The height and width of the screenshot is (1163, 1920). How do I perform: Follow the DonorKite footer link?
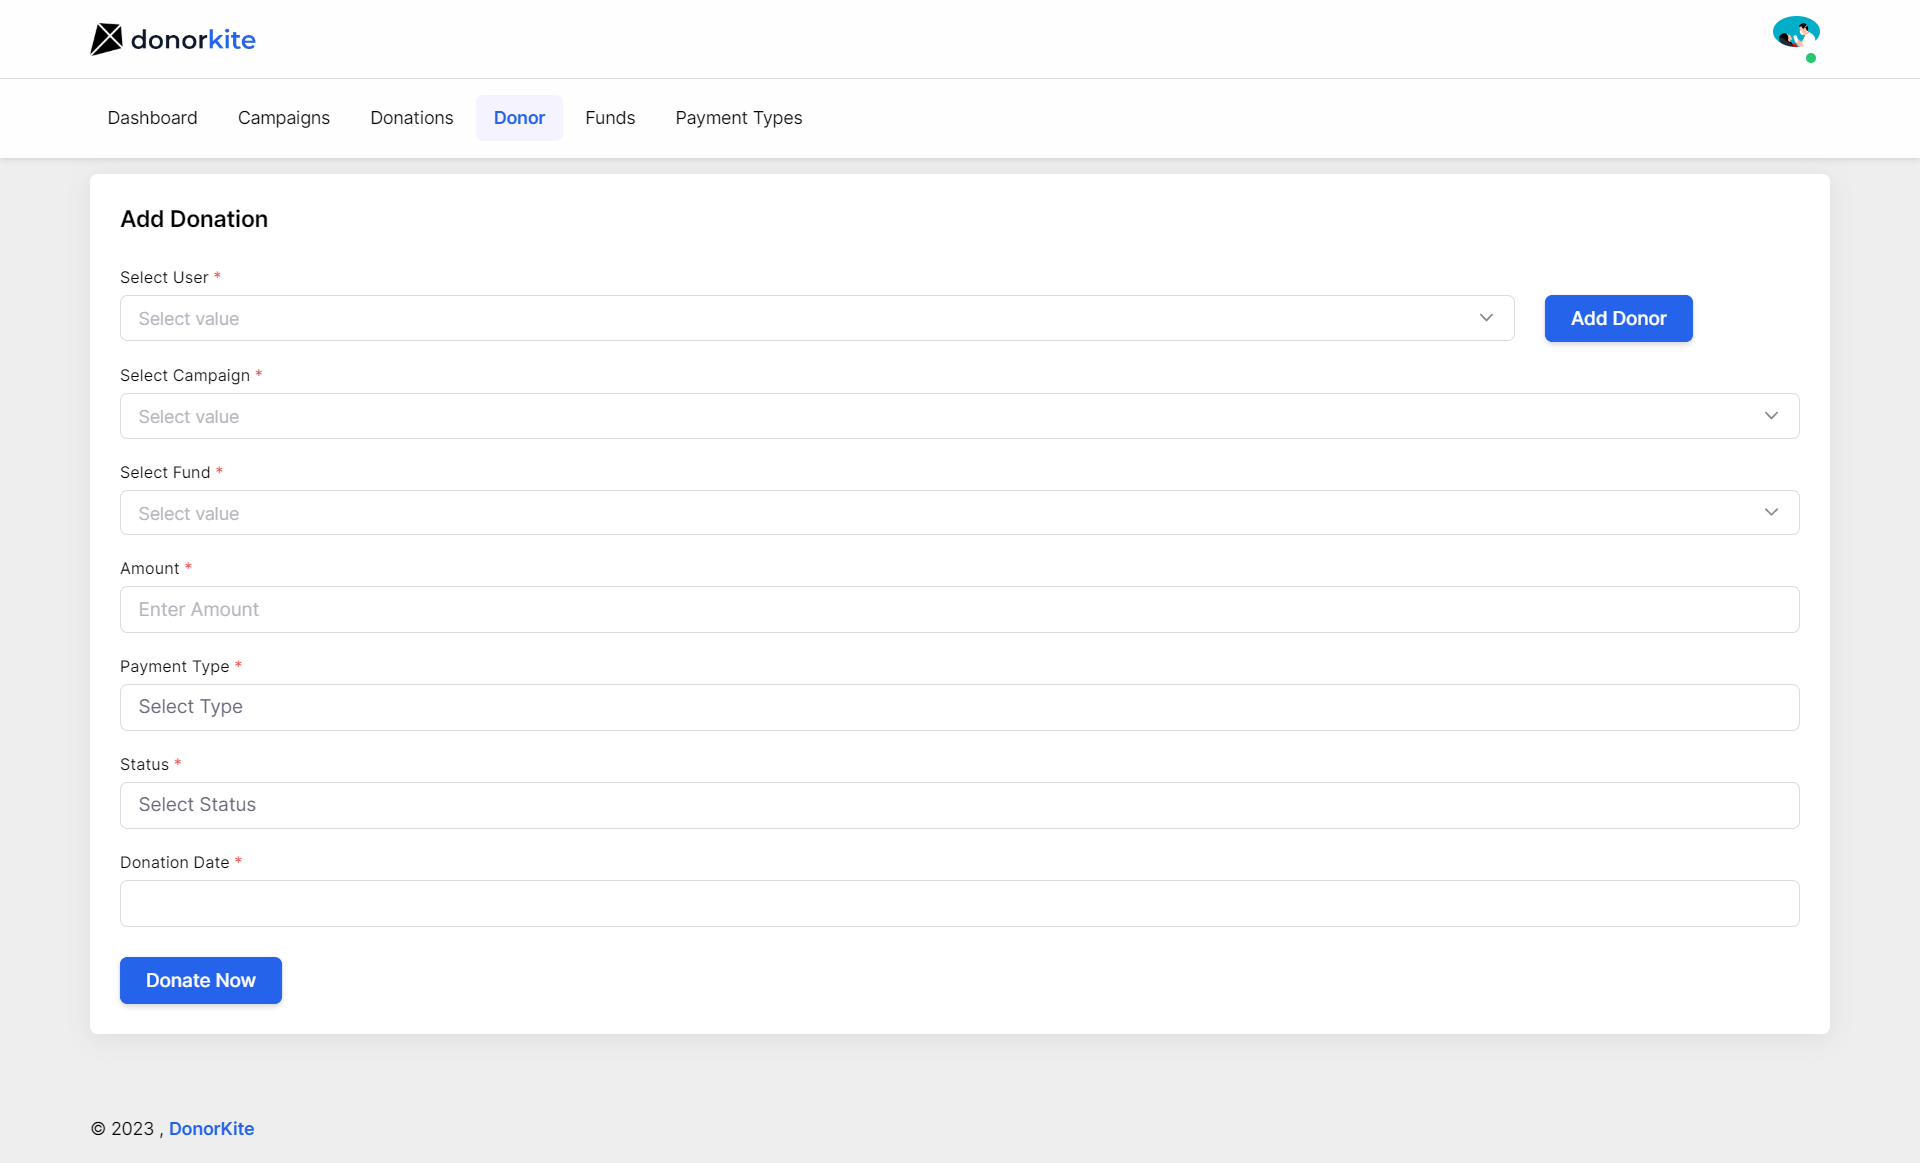[211, 1128]
